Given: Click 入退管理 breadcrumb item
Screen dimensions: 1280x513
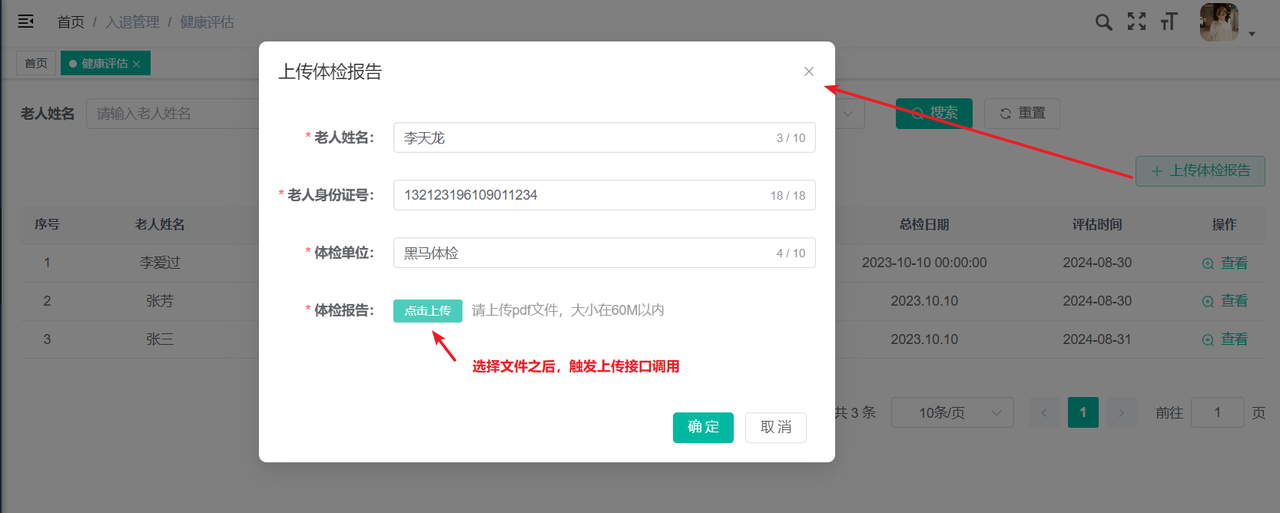Looking at the screenshot, I should [132, 21].
